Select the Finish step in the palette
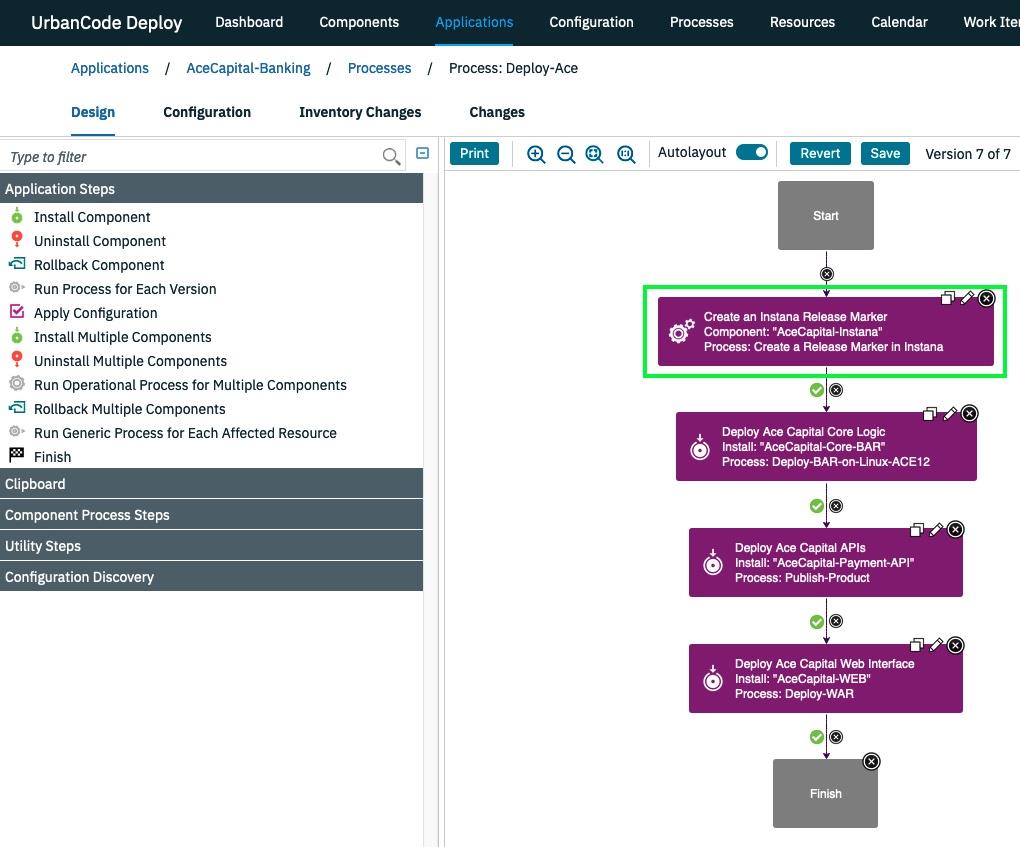The image size is (1020, 847). pos(52,457)
